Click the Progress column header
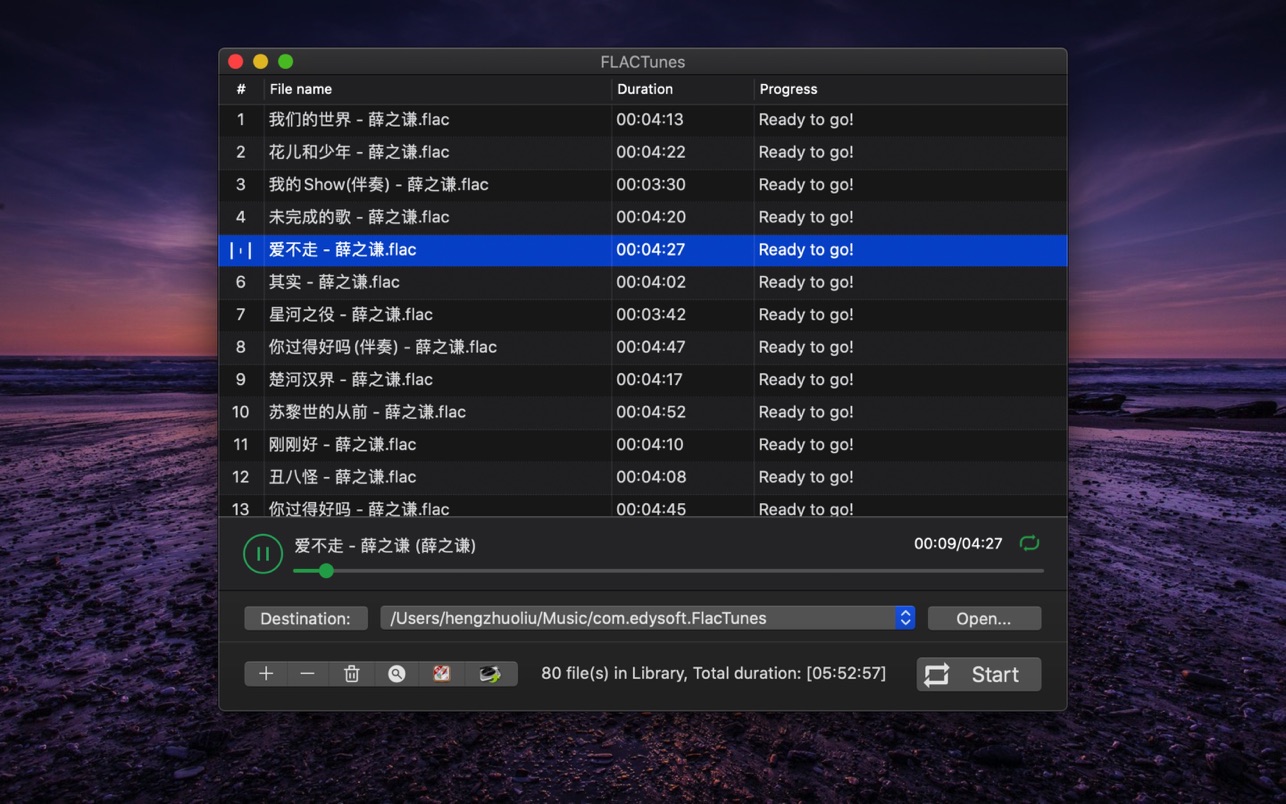The width and height of the screenshot is (1286, 804). point(788,89)
